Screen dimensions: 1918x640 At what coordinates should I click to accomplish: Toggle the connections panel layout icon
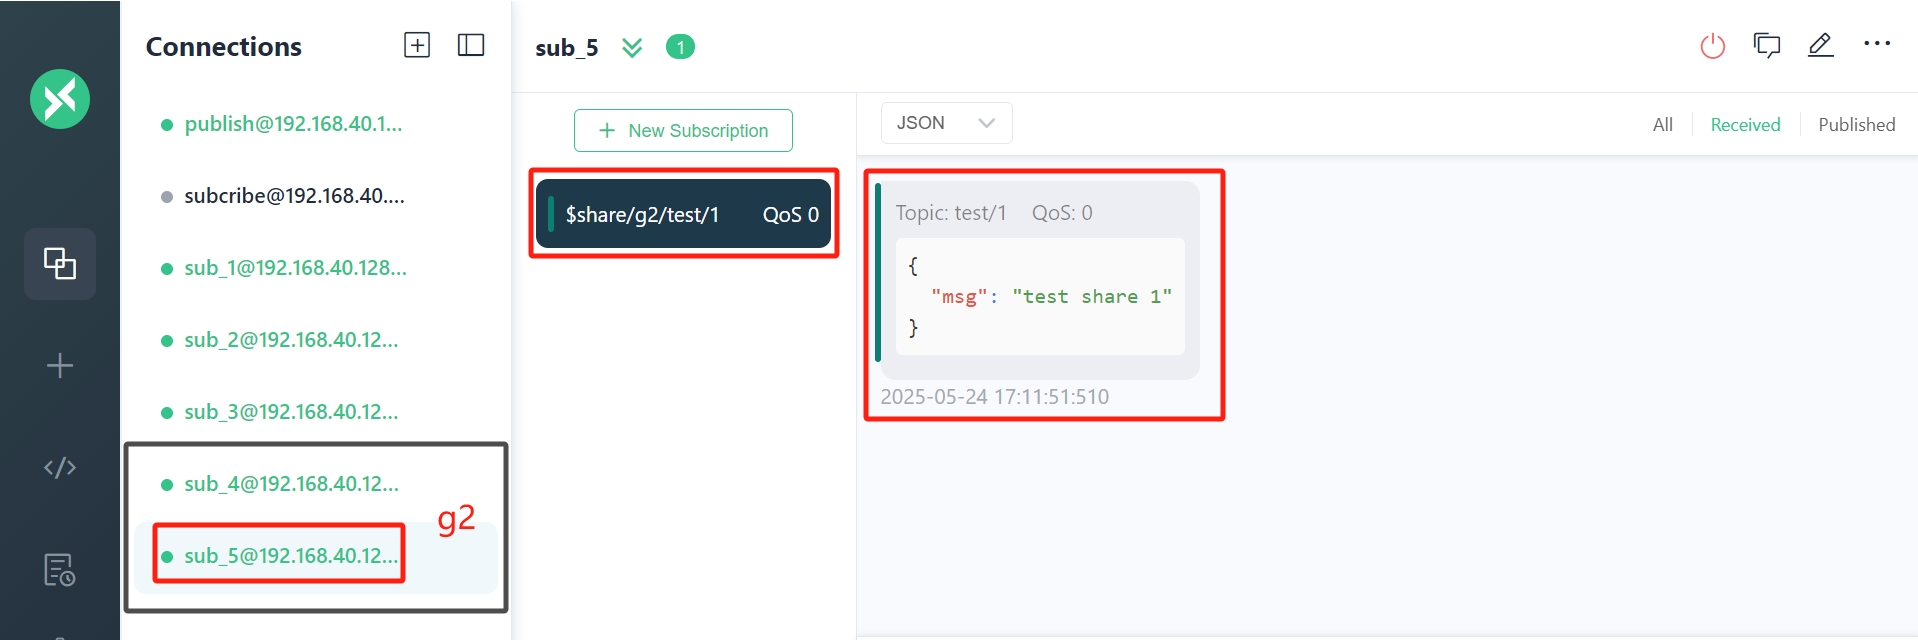point(471,45)
